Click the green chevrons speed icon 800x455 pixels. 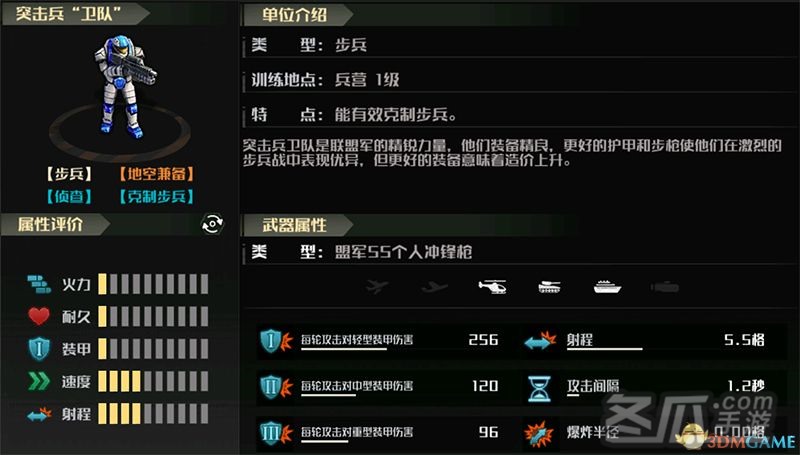pyautogui.click(x=39, y=381)
